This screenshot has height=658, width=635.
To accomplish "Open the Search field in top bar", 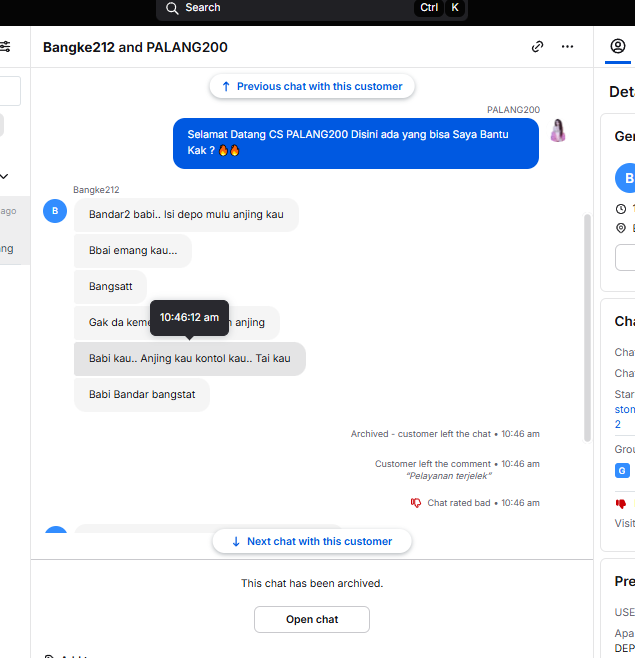I will (x=311, y=8).
